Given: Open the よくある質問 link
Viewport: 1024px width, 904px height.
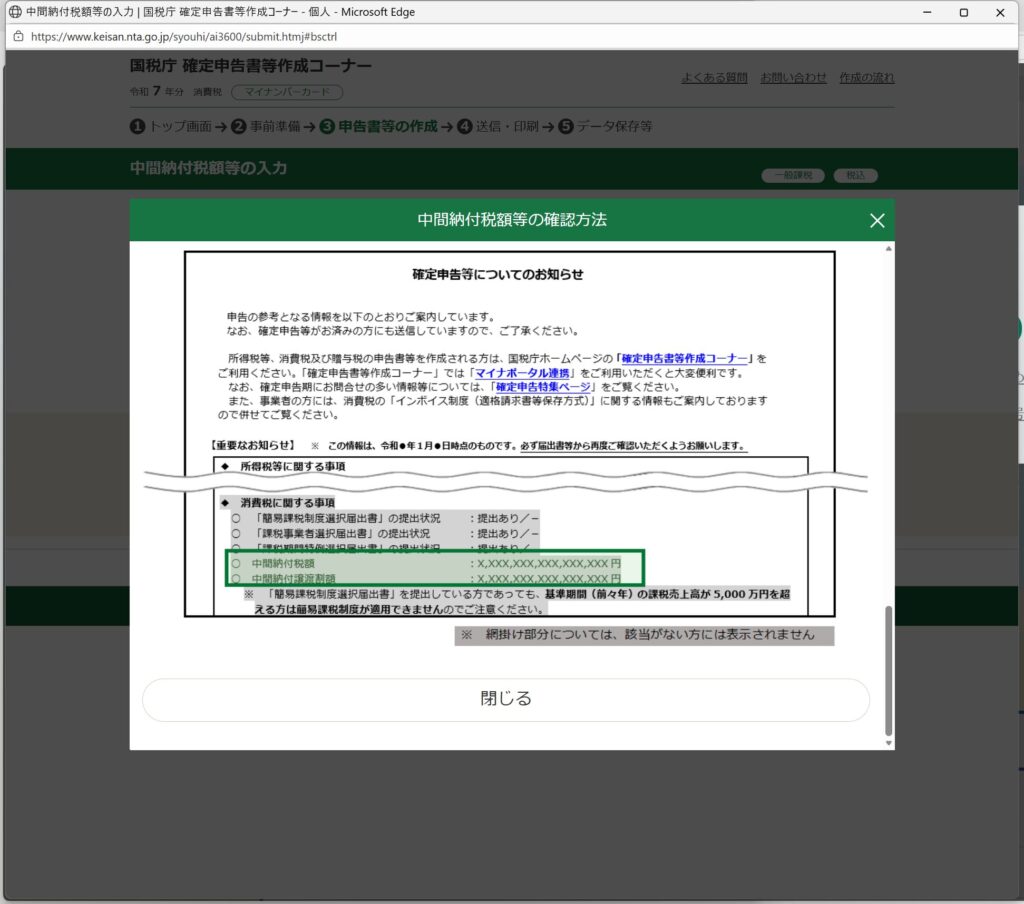Looking at the screenshot, I should click(714, 78).
